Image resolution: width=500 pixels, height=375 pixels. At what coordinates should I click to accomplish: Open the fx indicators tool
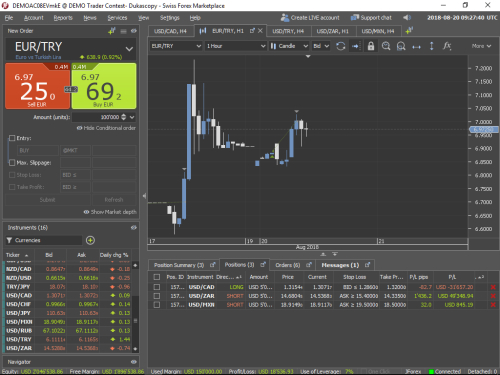[447, 46]
